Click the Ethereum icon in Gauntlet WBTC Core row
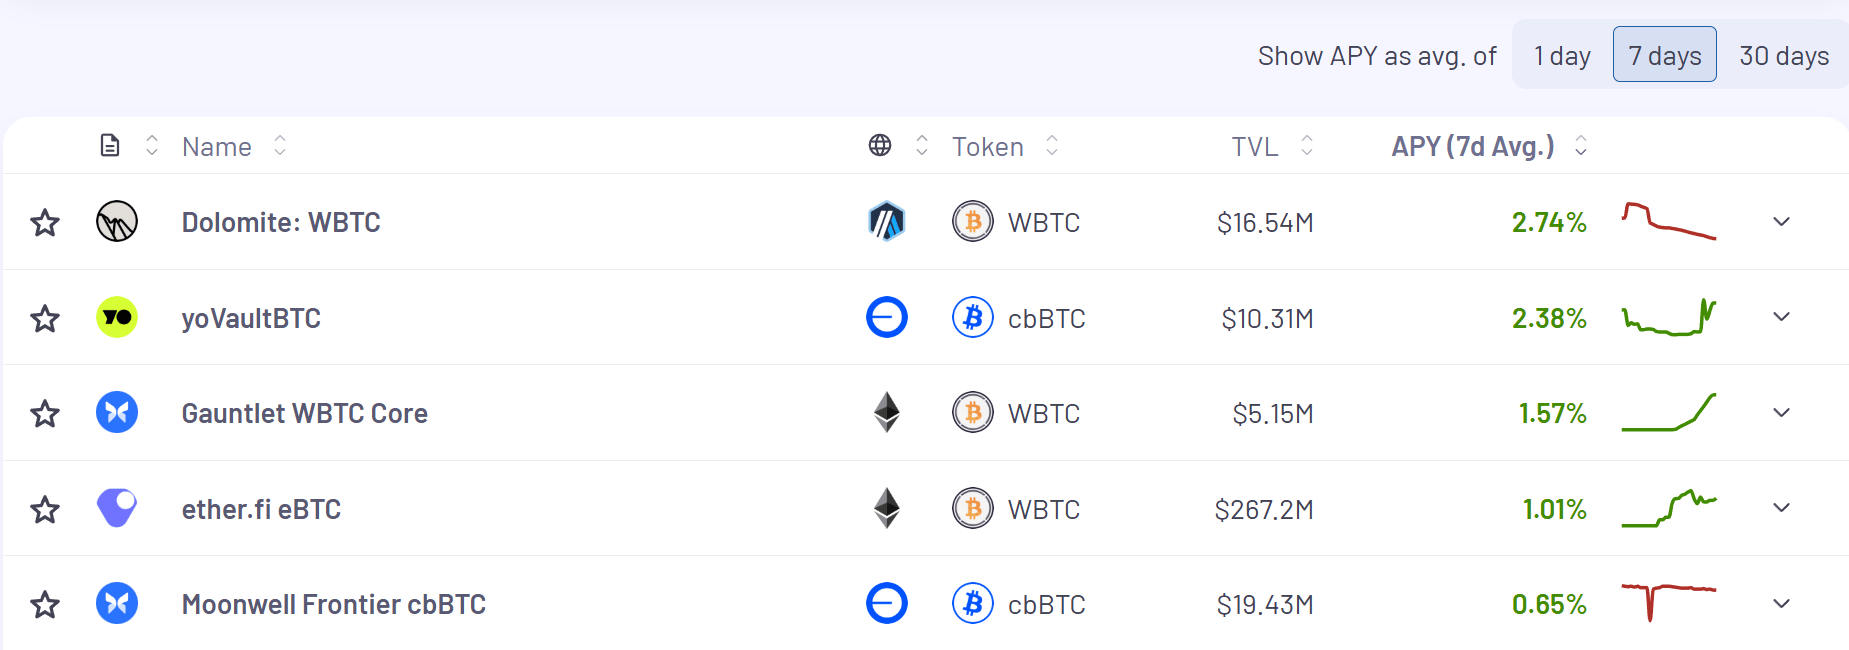The width and height of the screenshot is (1849, 650). tap(887, 412)
